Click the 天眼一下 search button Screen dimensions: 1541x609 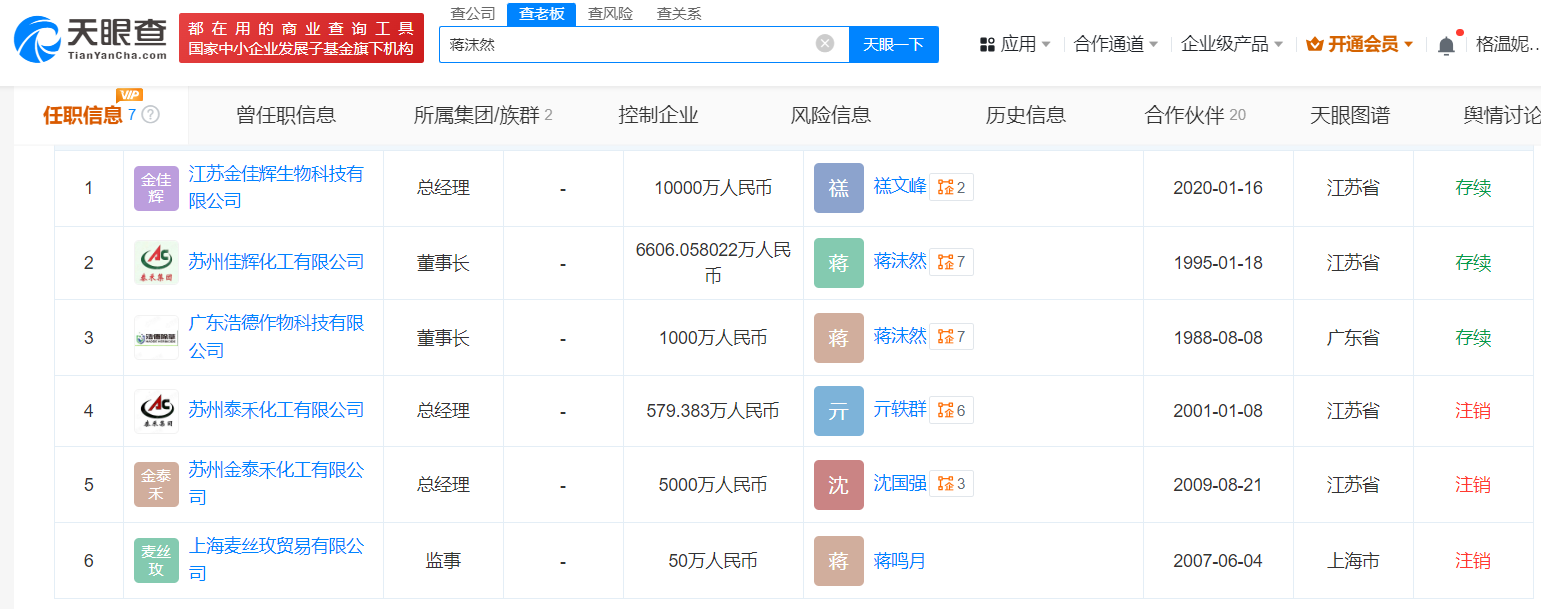(x=894, y=44)
